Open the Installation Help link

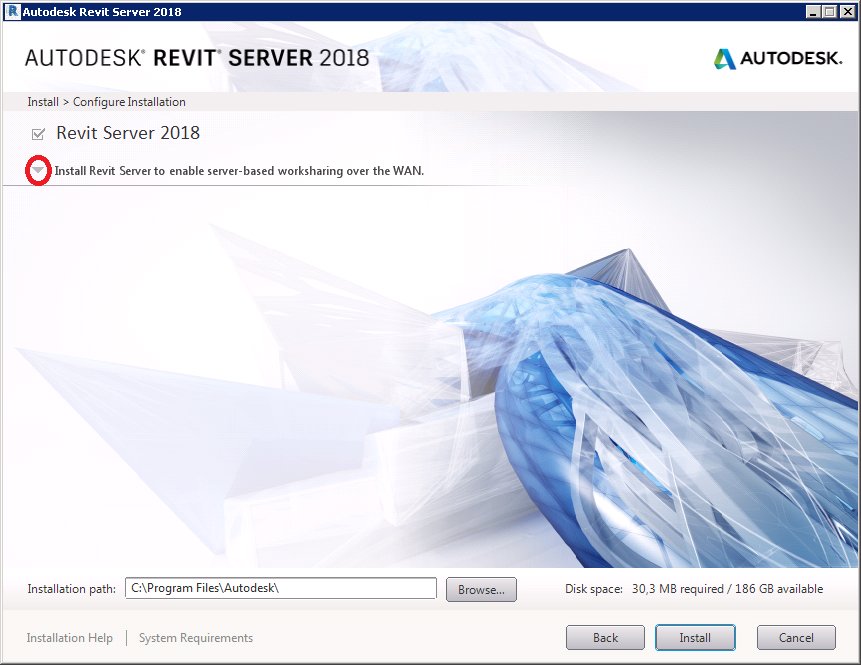70,638
